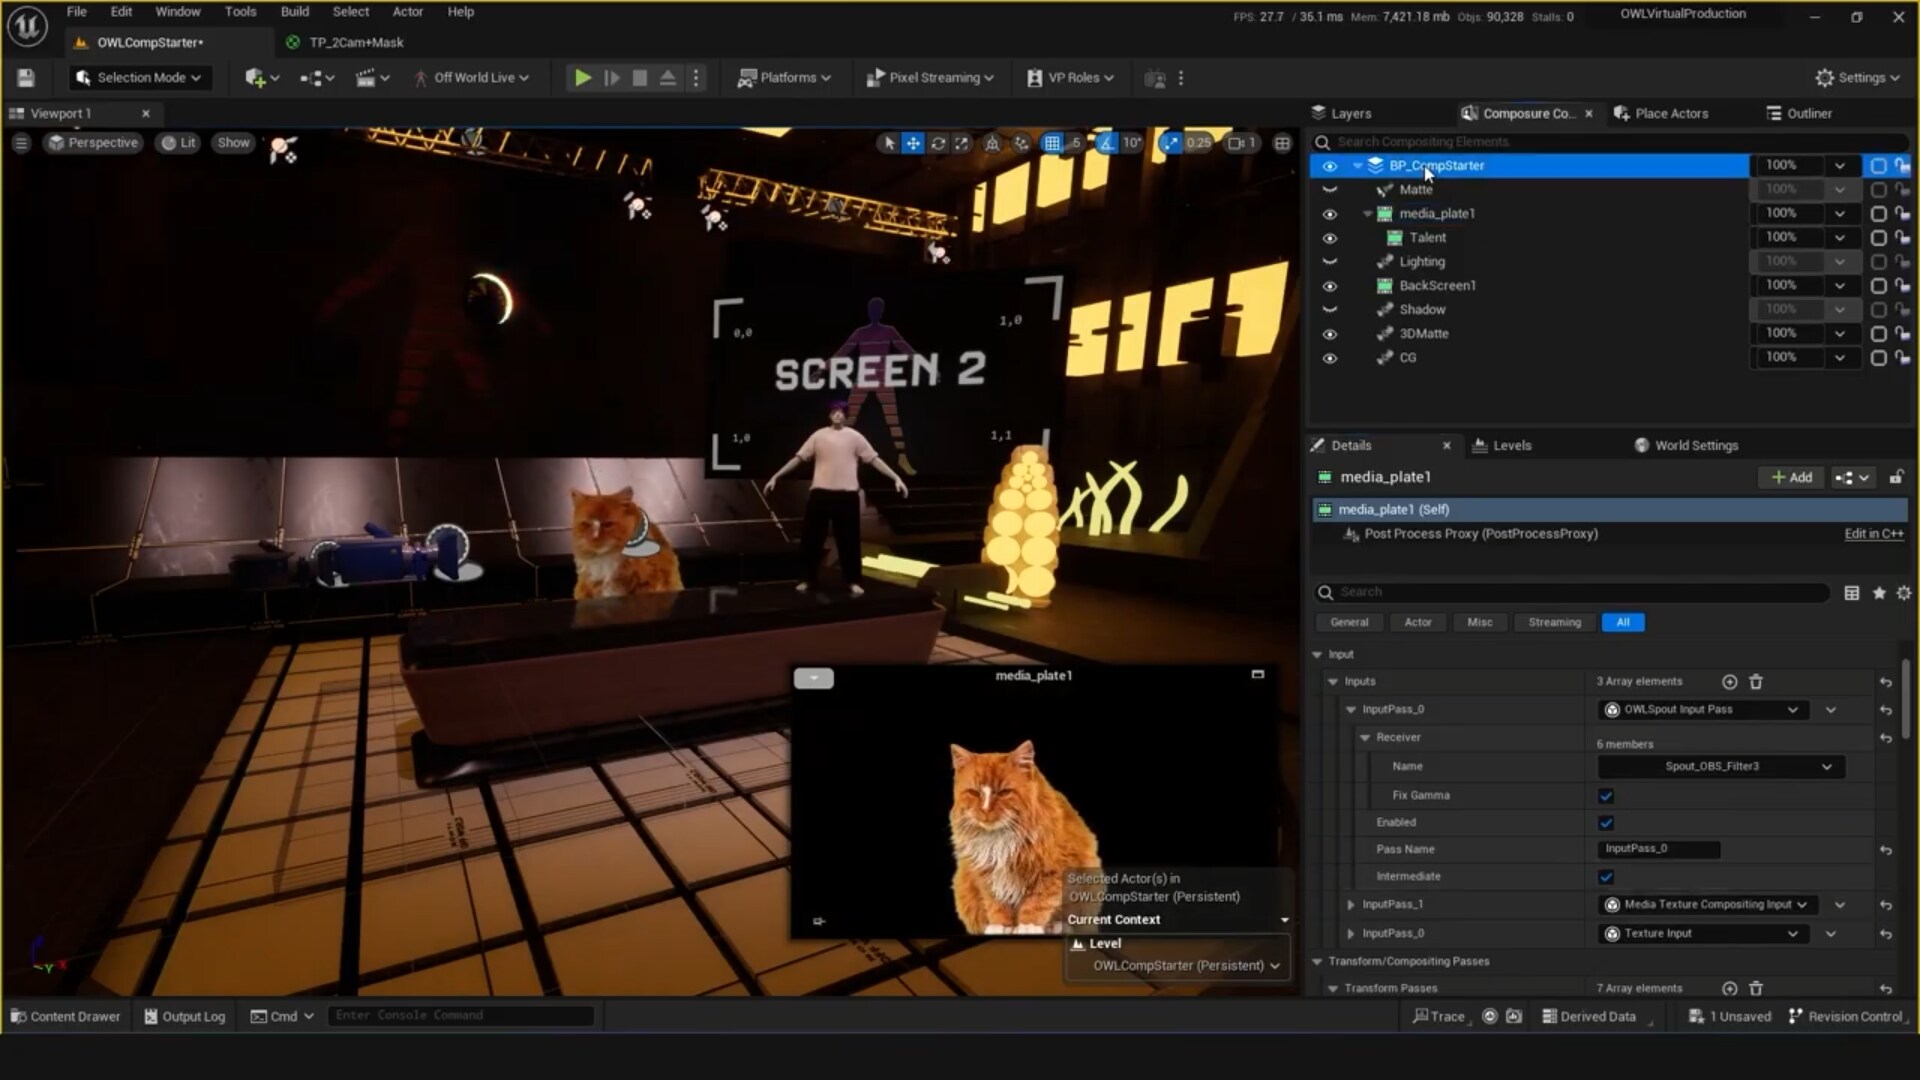Open the Actor menu
This screenshot has width=1920, height=1080.
click(407, 12)
